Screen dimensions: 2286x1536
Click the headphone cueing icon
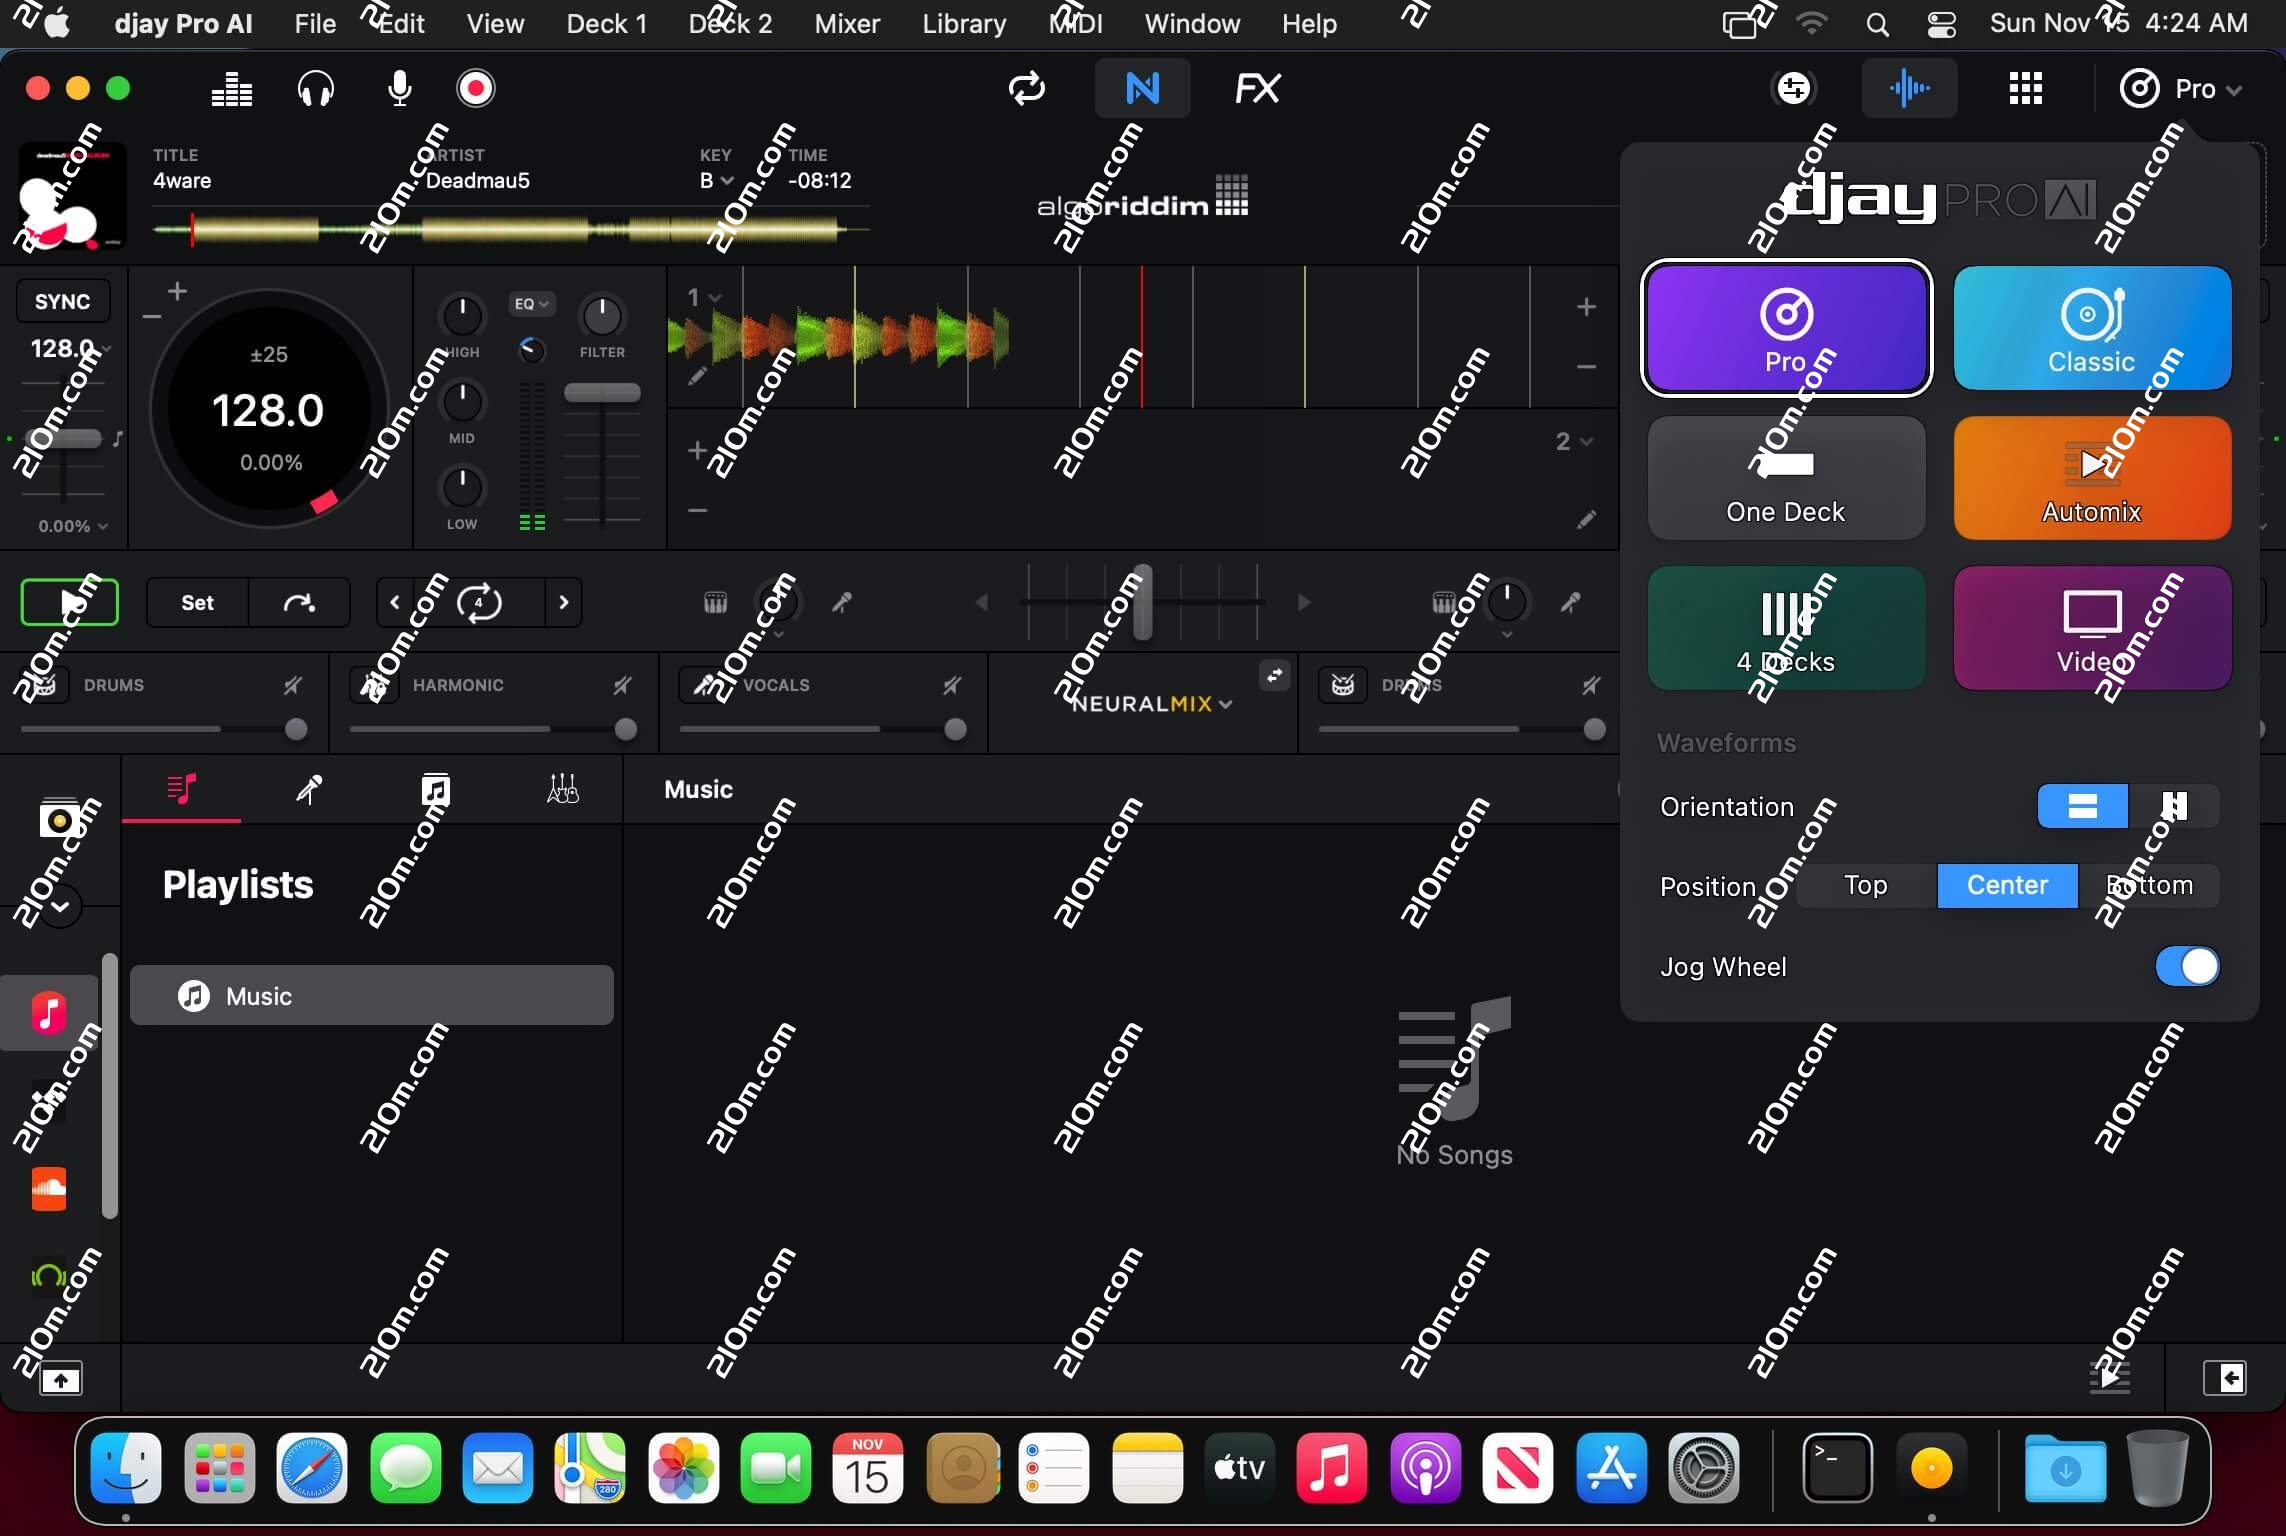coord(315,87)
